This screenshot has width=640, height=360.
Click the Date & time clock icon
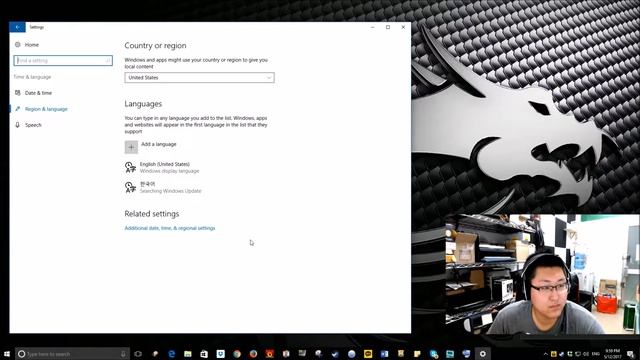[x=18, y=93]
